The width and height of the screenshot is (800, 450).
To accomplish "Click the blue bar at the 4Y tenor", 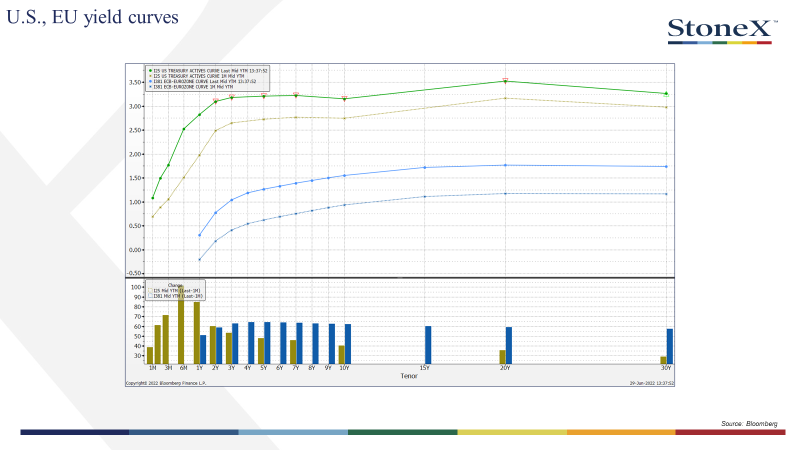I will (251, 343).
